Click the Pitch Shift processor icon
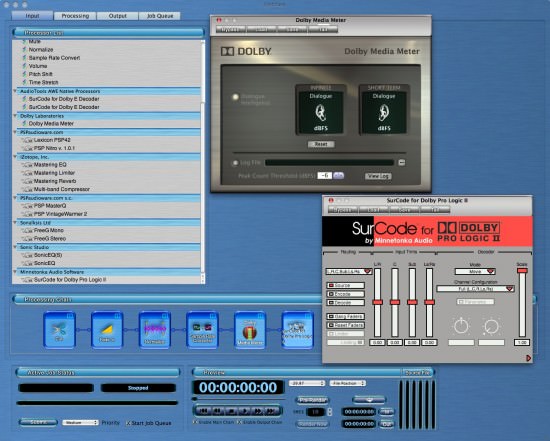This screenshot has width=550, height=441. [x=24, y=74]
